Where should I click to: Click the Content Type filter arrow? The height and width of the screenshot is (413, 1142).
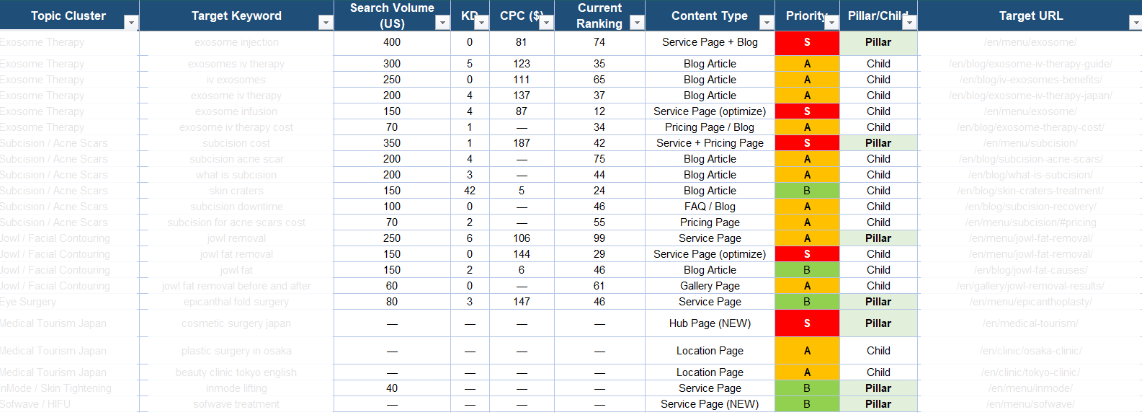click(763, 23)
